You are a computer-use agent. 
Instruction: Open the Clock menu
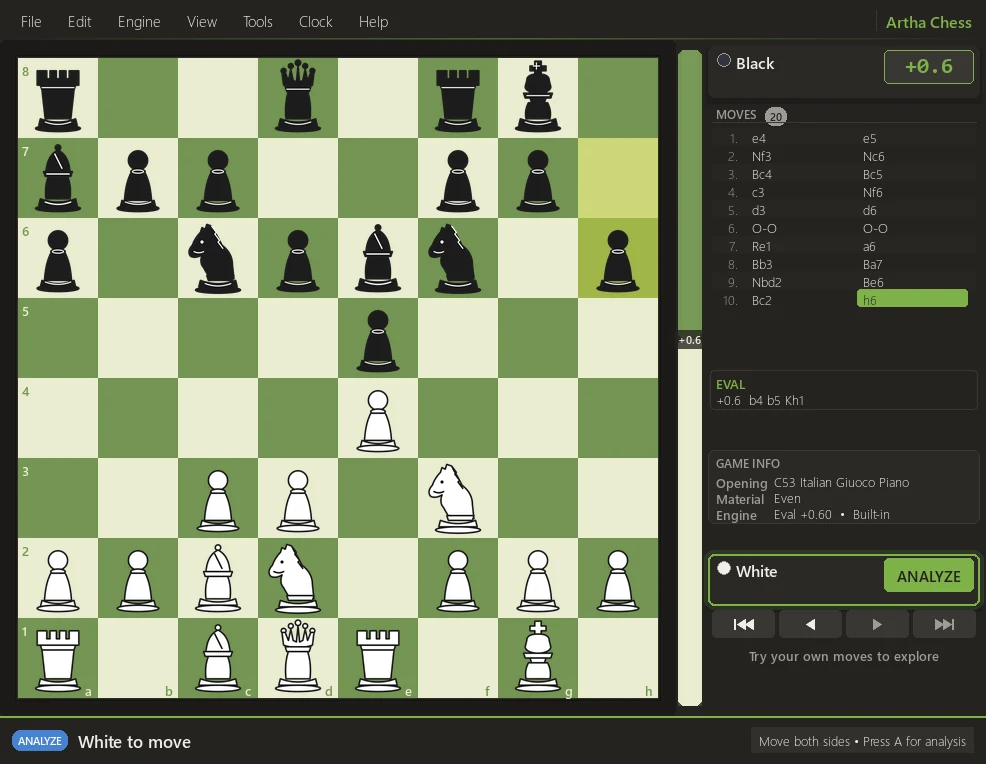click(316, 22)
